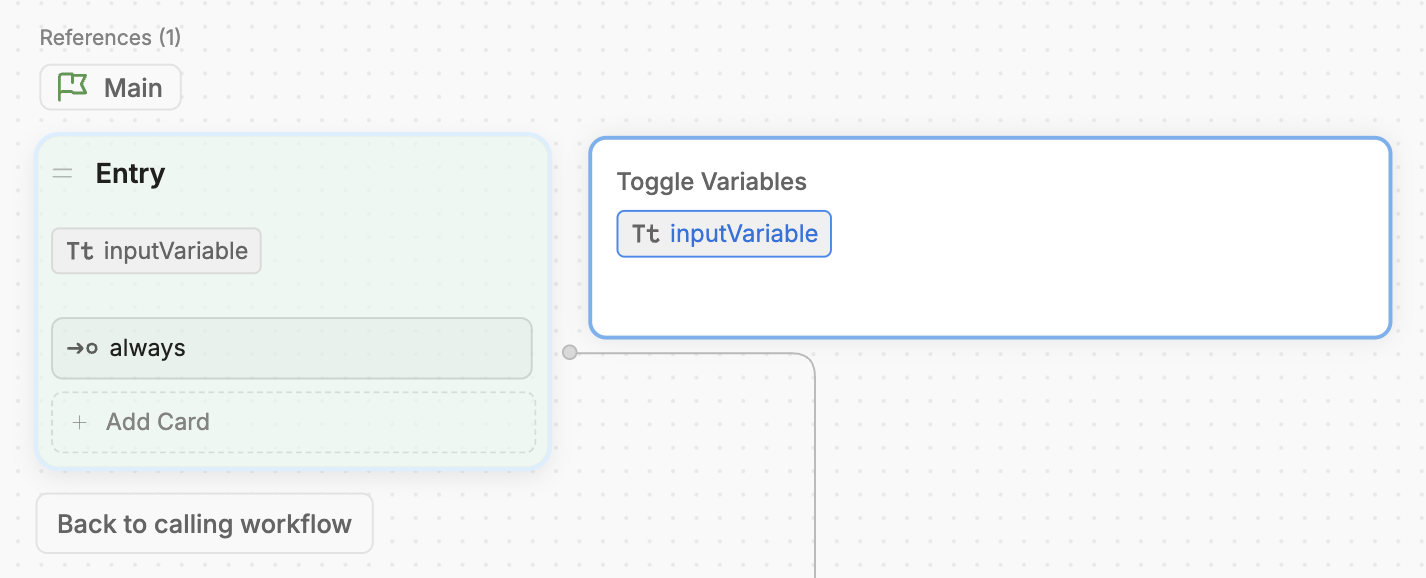Image resolution: width=1426 pixels, height=578 pixels.
Task: Click the always trigger to switch its condition
Action: pos(150,348)
